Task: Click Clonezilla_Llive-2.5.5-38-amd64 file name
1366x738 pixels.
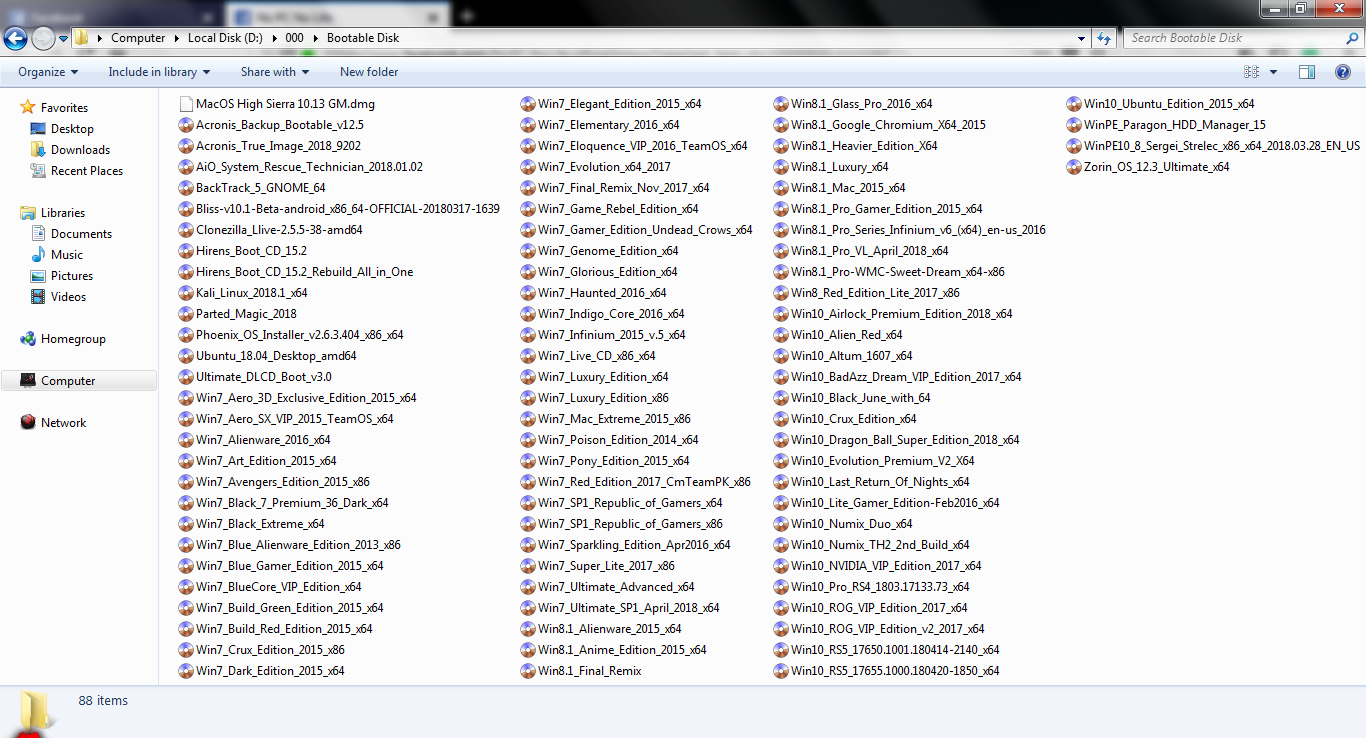Action: pos(279,230)
